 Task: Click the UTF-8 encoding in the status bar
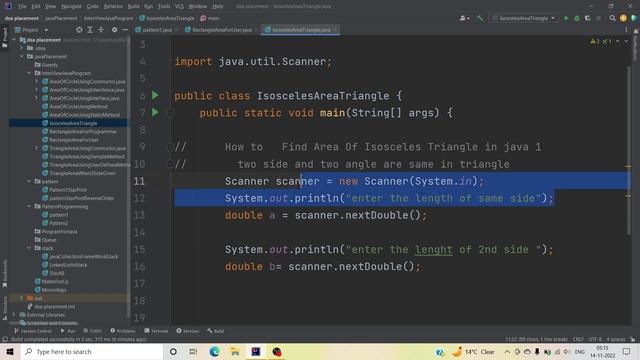[595, 339]
